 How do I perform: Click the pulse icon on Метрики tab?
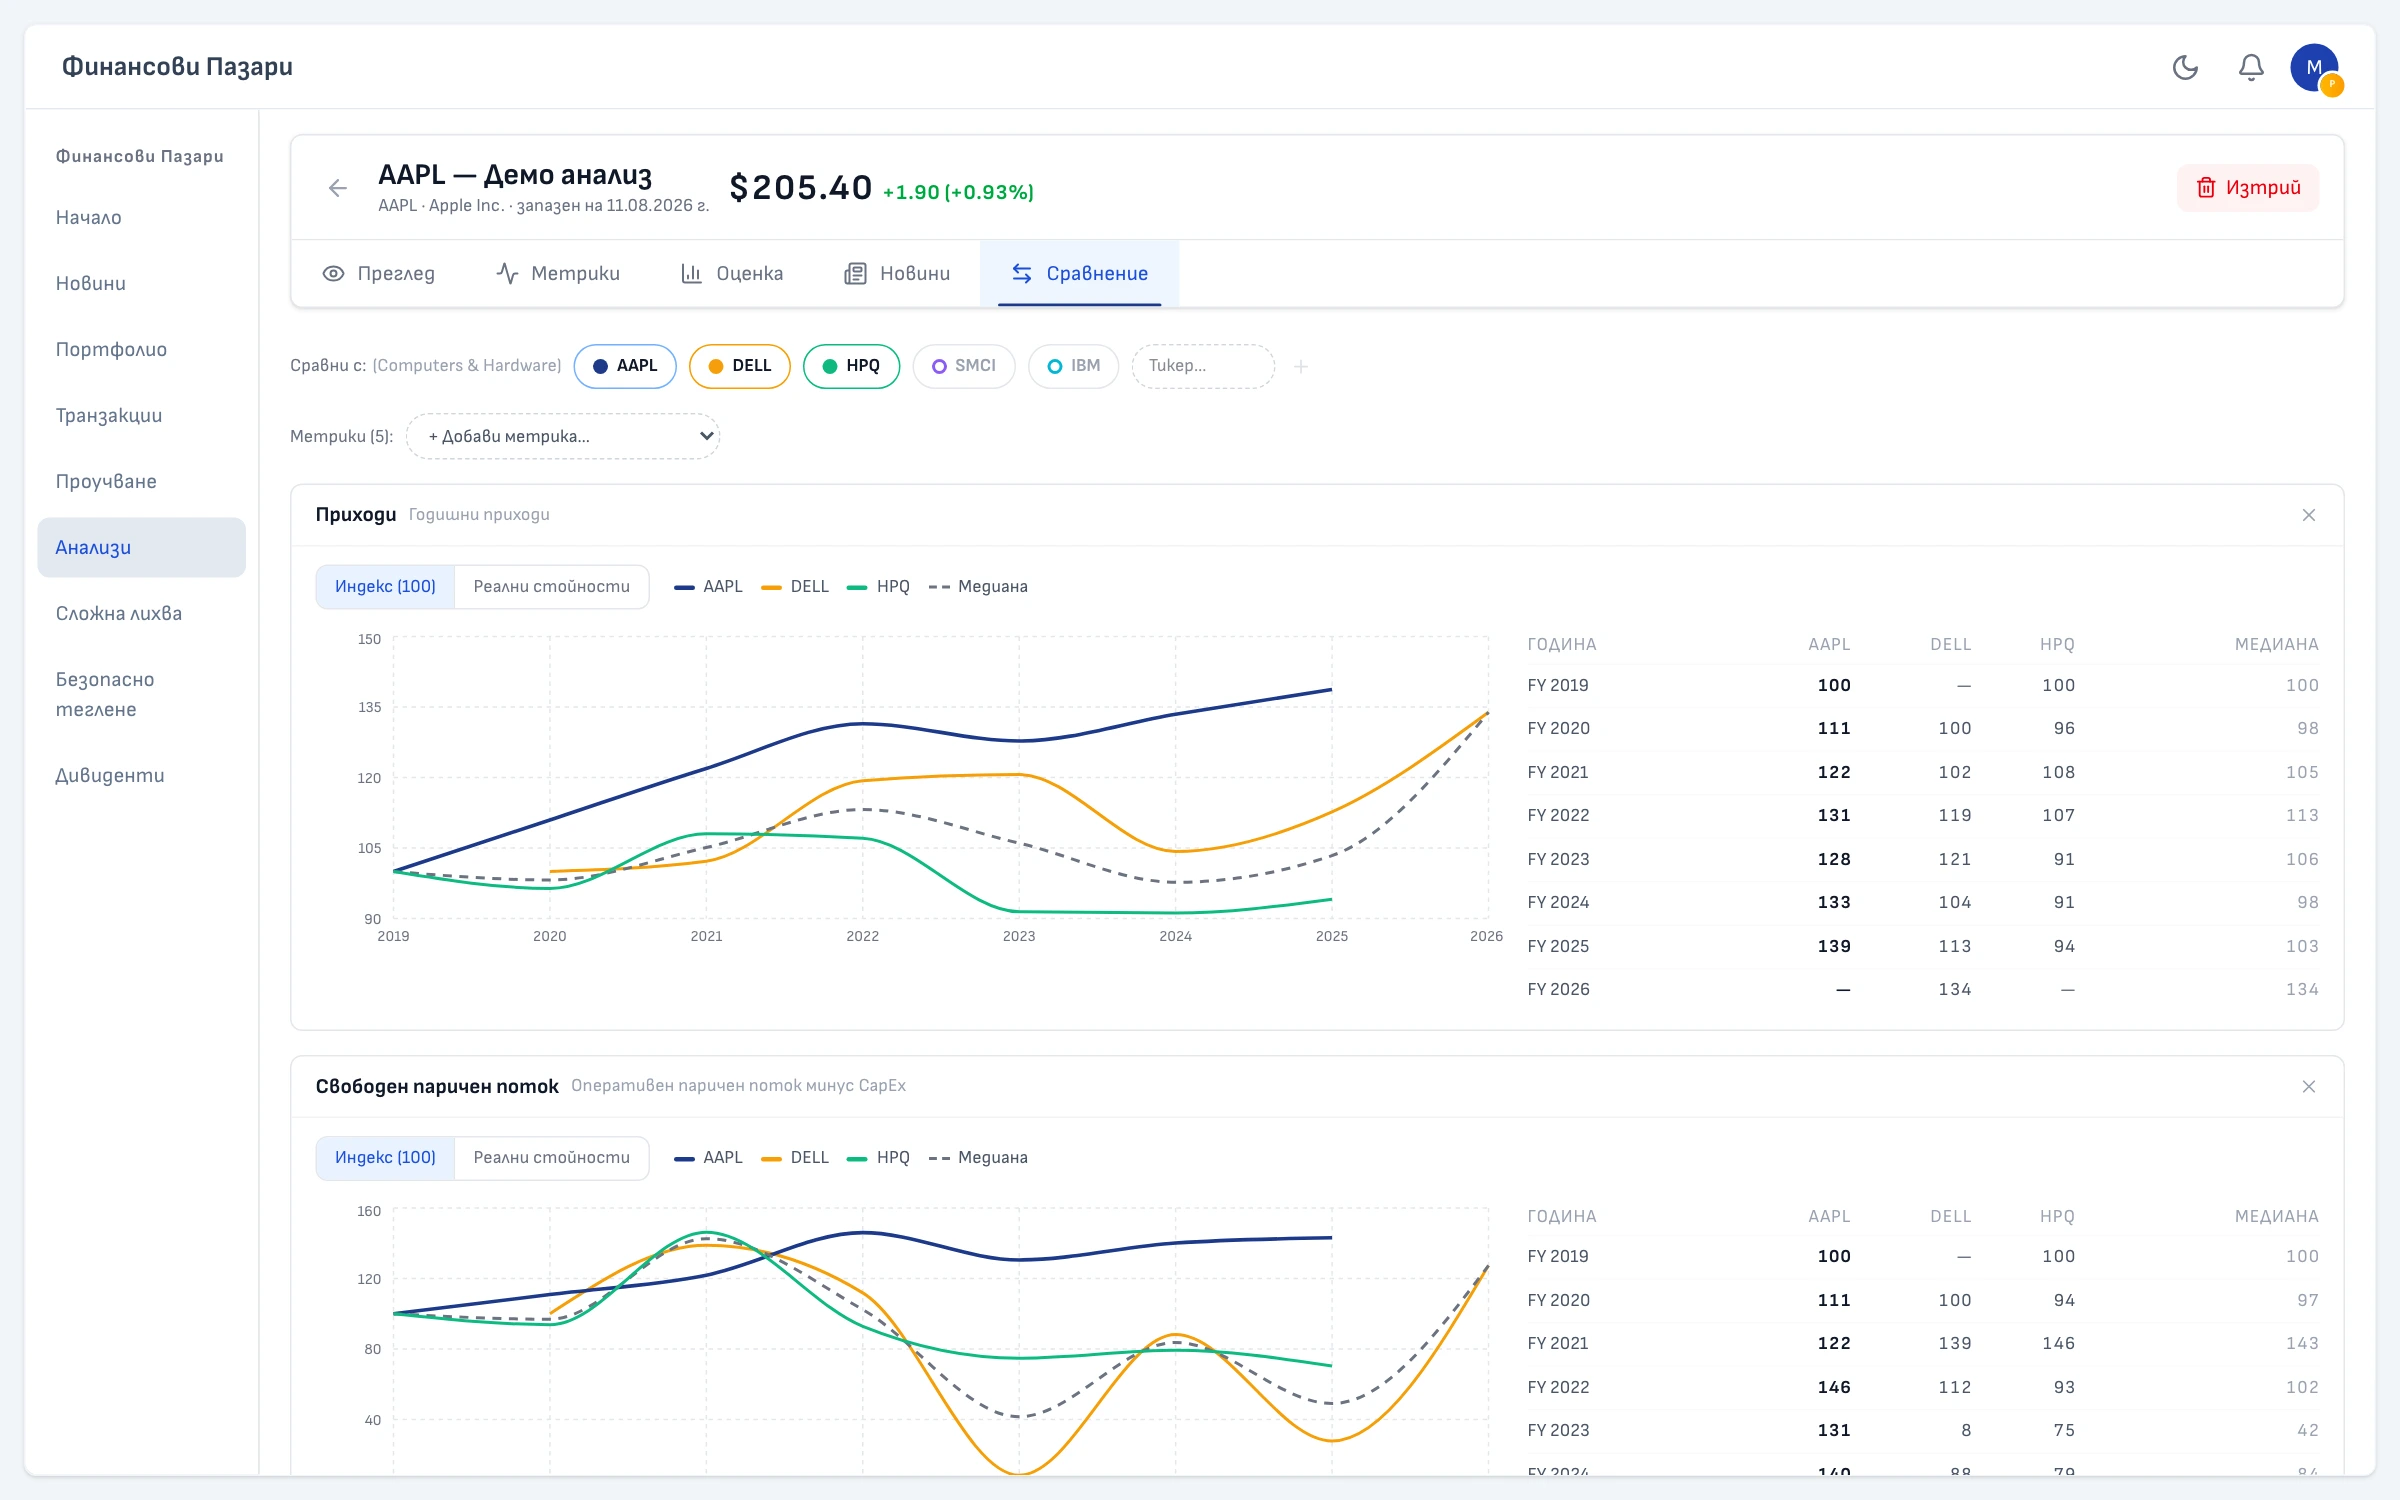[x=507, y=274]
